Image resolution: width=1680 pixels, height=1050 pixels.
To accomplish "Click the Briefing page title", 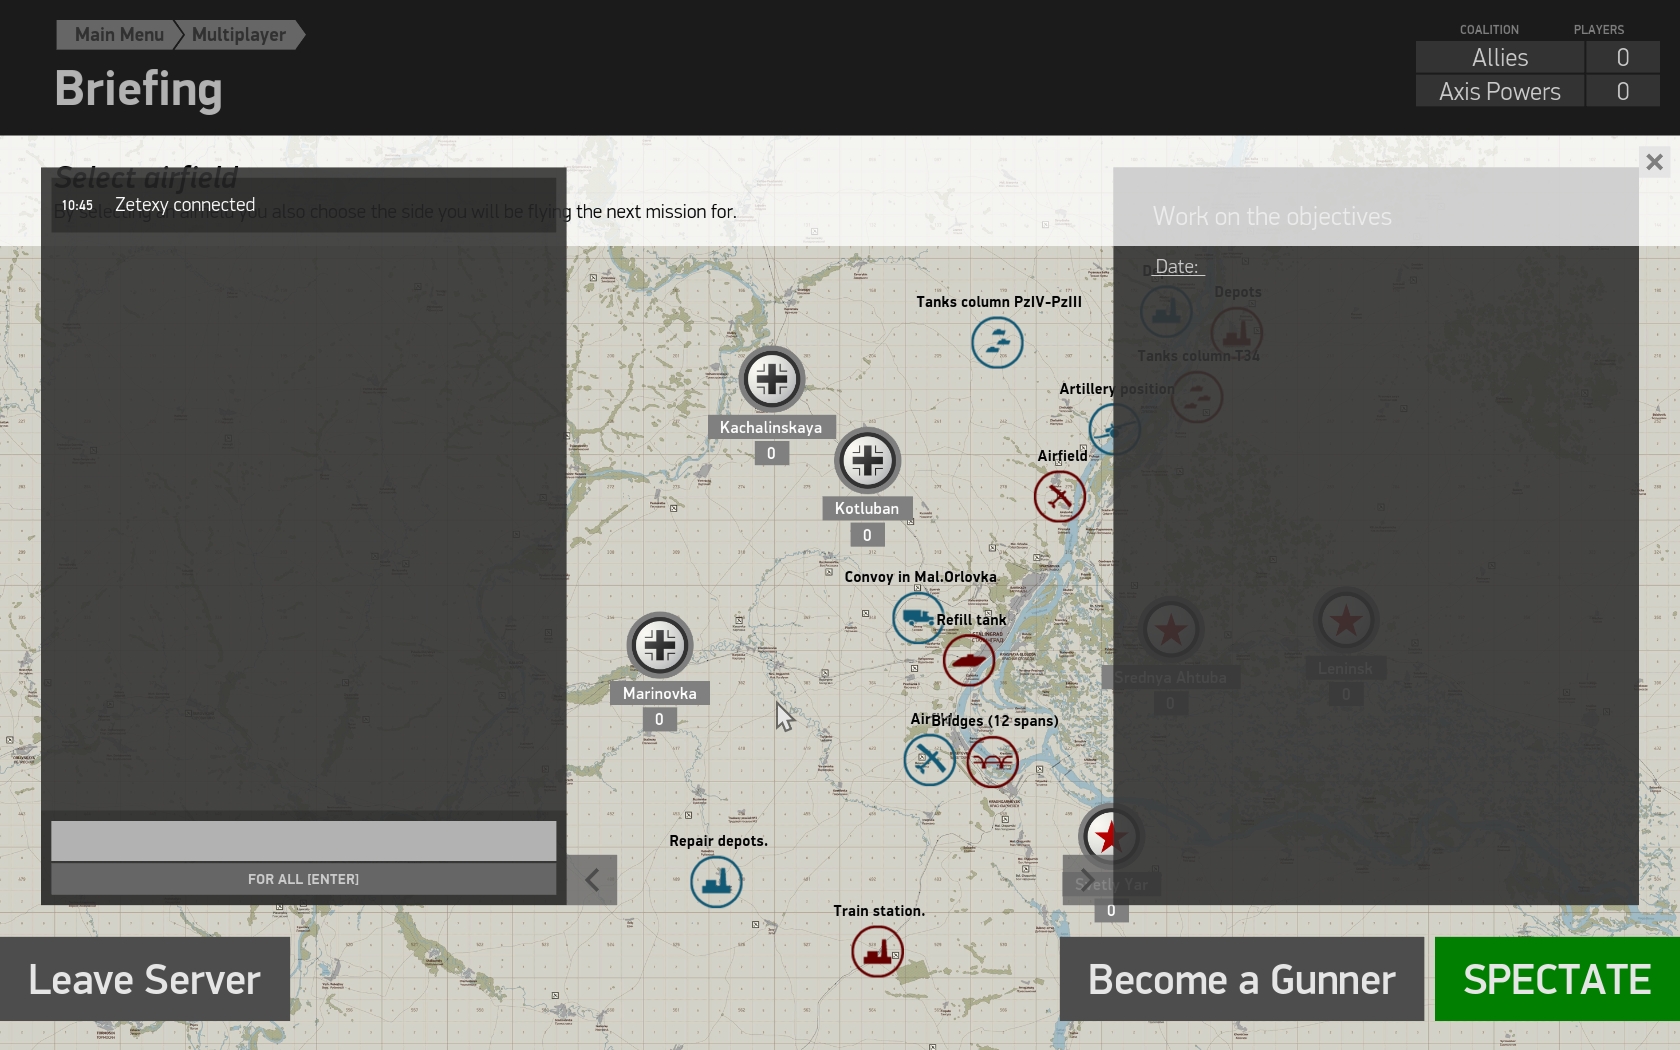I will tap(138, 89).
